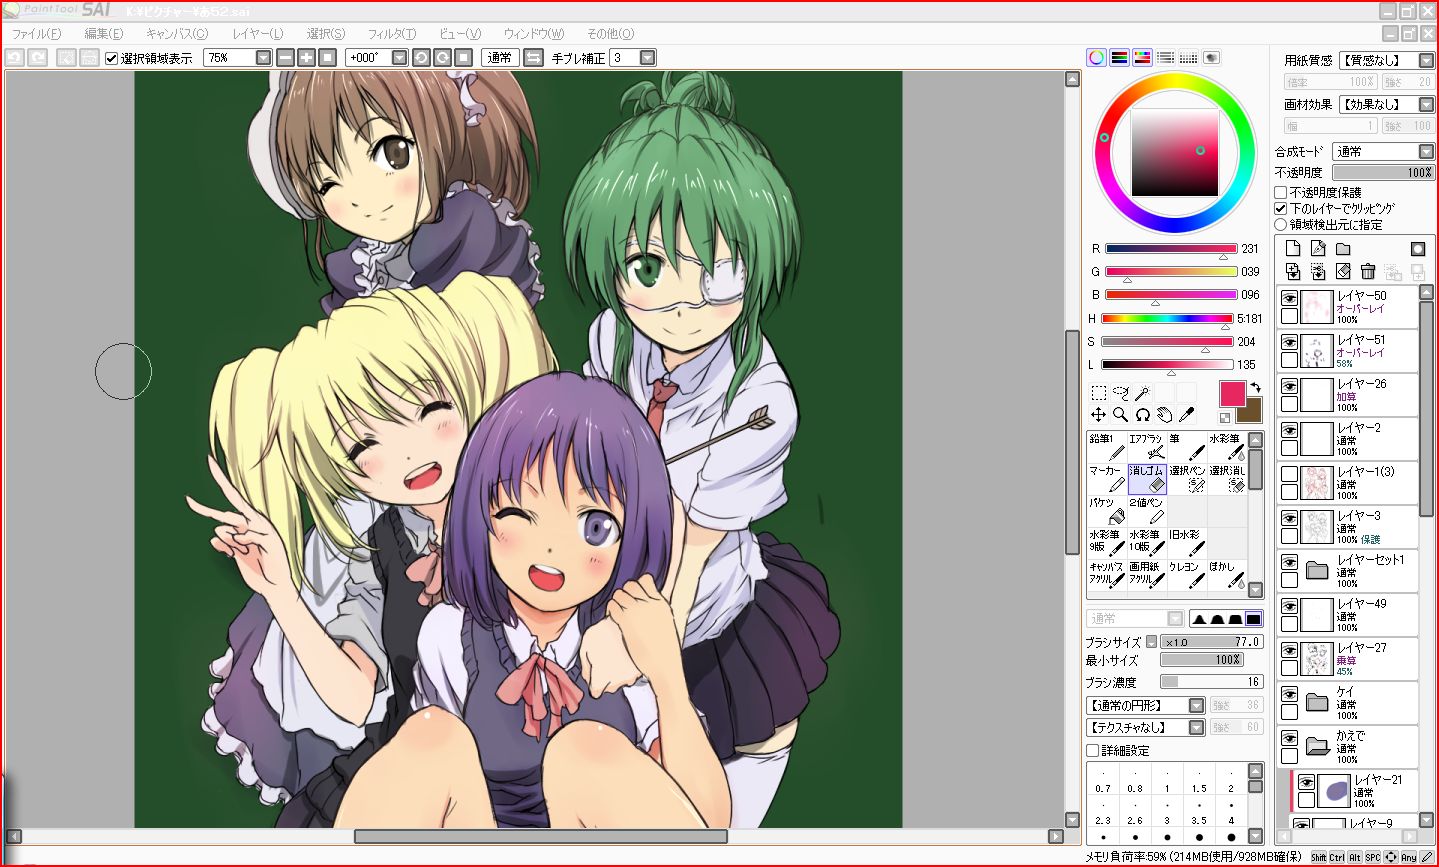
Task: Select the クレヨン crayon tool
Action: (1187, 575)
